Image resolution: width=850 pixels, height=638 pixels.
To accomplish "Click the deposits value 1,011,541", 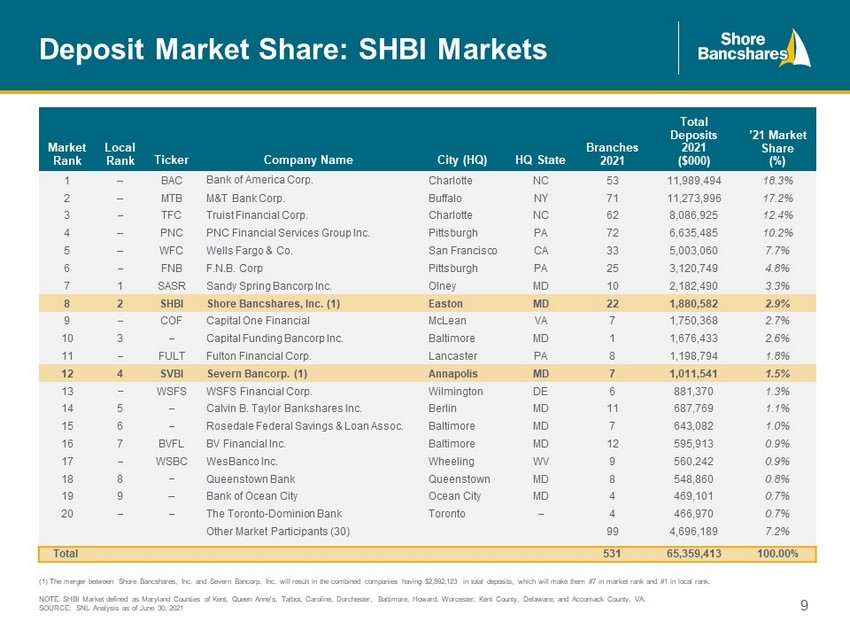I will [x=694, y=373].
